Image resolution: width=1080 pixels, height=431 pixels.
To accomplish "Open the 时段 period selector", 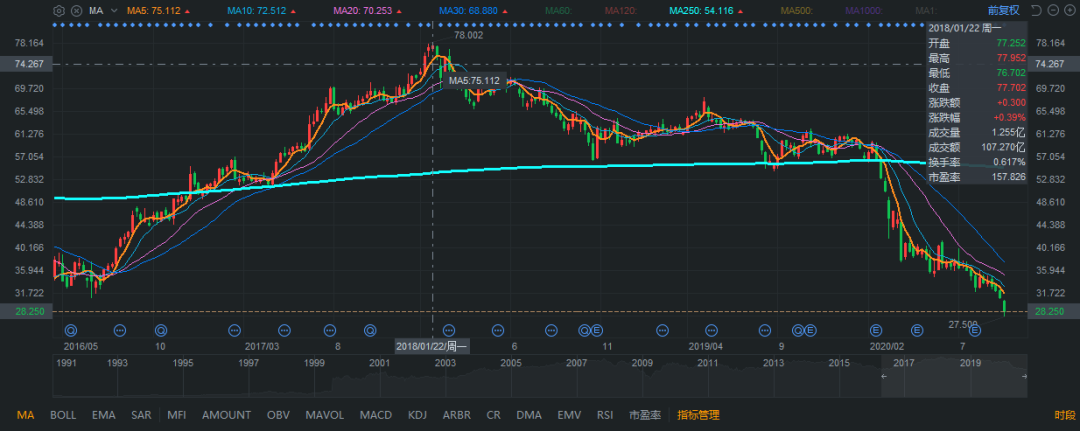I will click(x=1064, y=415).
